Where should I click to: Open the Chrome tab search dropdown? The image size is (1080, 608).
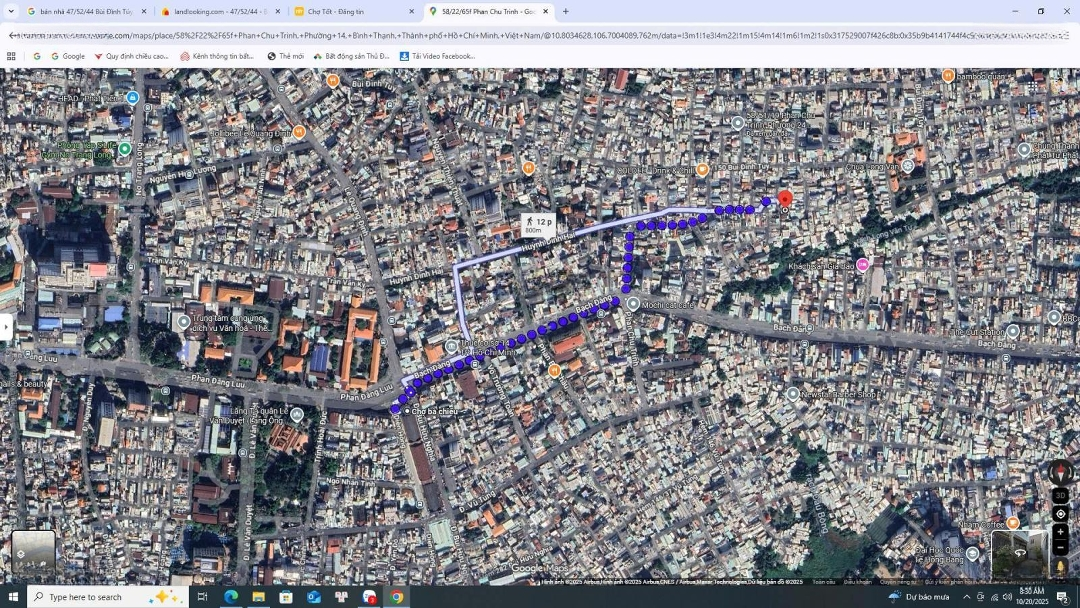12,12
